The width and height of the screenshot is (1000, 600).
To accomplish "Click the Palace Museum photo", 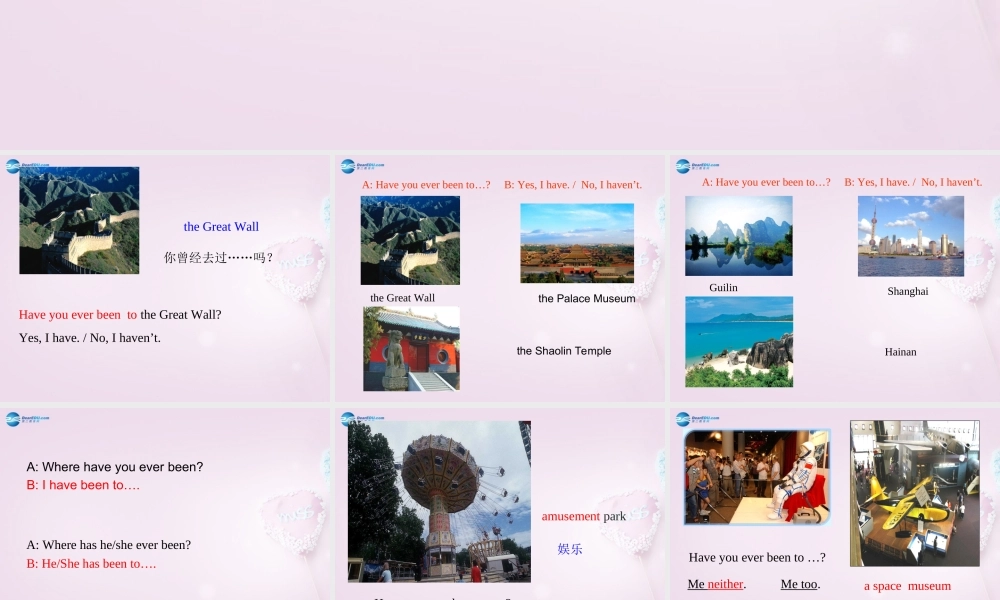I will coord(577,243).
